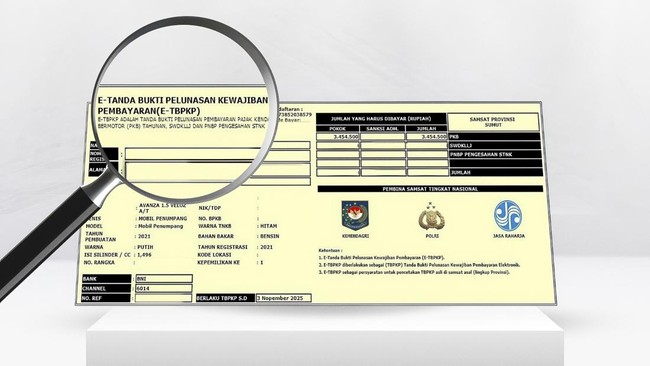Click the 'WARNA TNKB' label

pyautogui.click(x=215, y=226)
